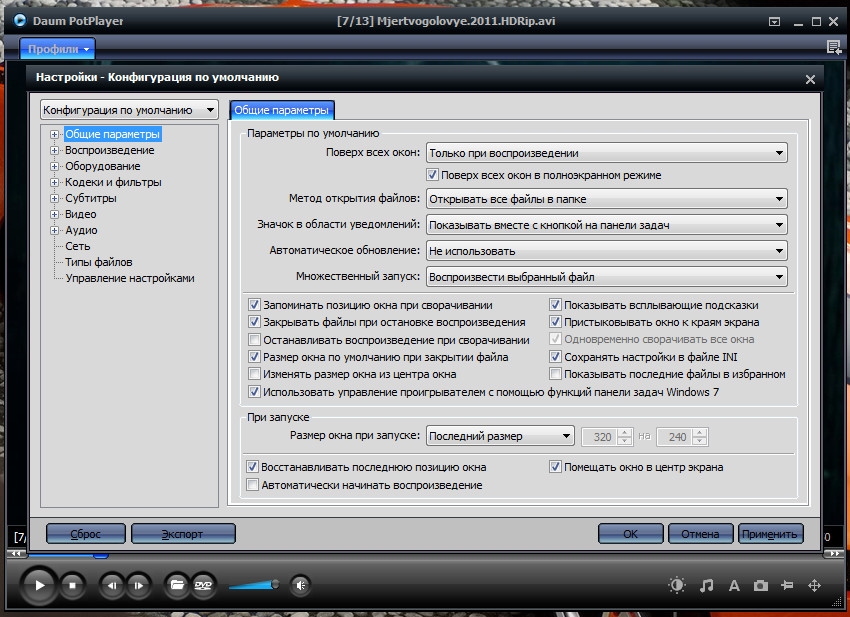850x617 pixels.
Task: Open 'Автоматическое обновление' dropdown list
Action: [x=606, y=251]
